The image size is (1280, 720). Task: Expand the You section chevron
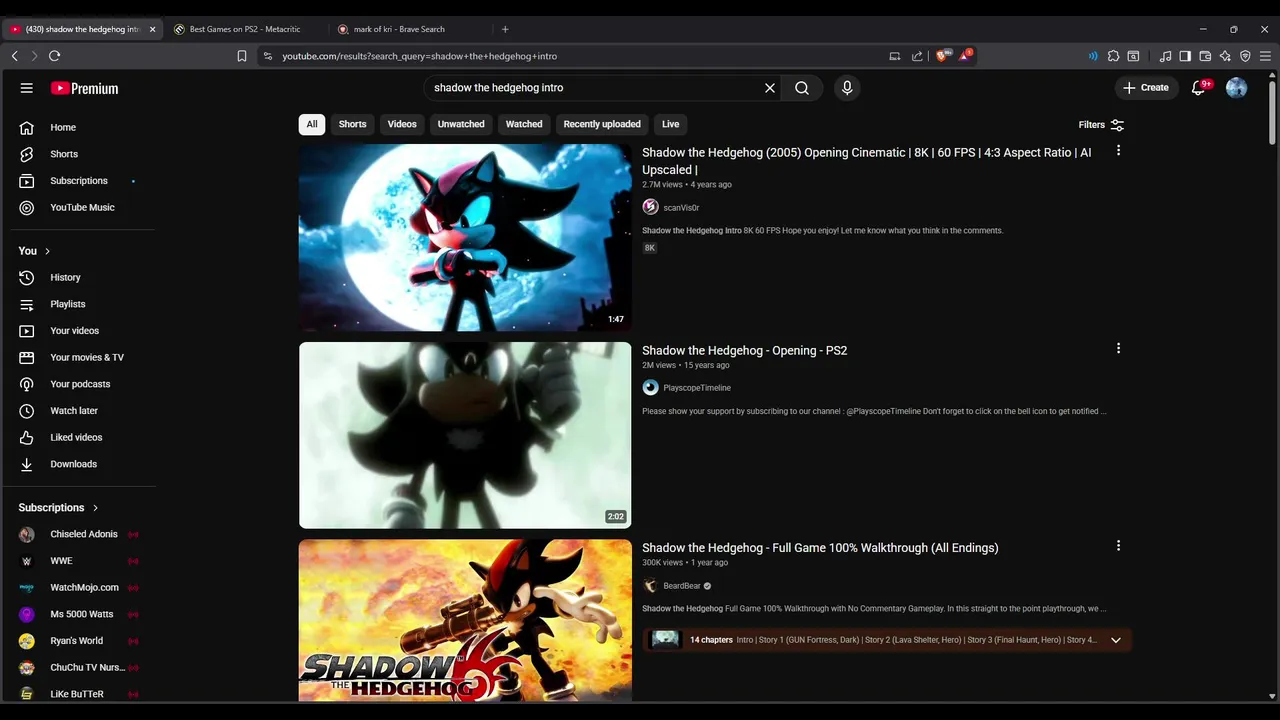47,251
